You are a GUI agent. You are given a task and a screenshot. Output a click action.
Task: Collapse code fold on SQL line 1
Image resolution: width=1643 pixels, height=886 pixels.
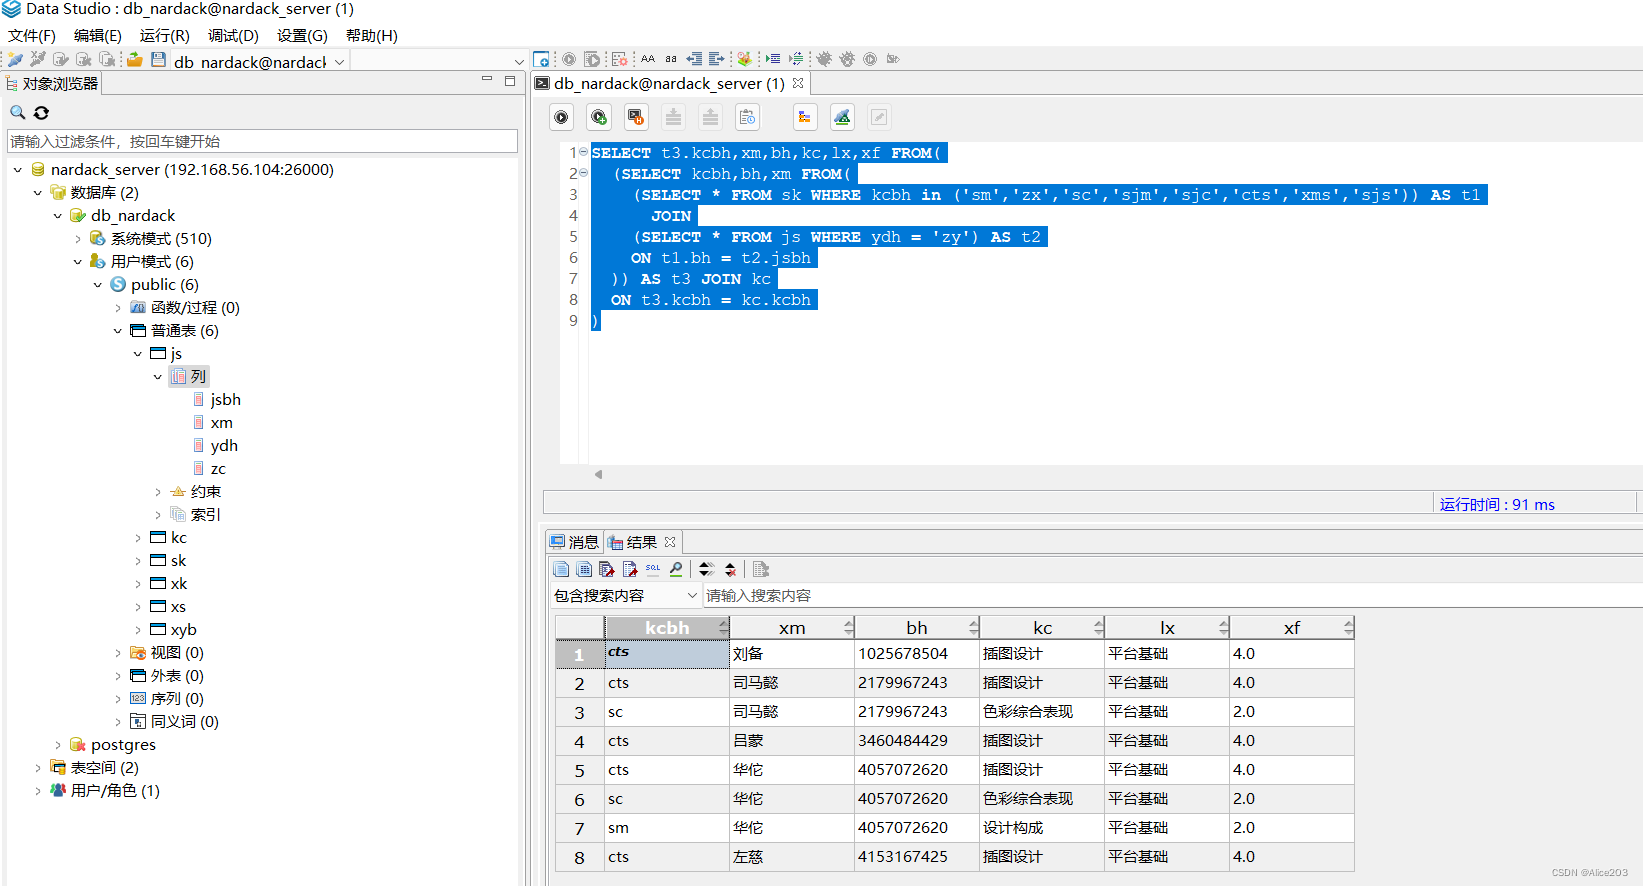point(583,152)
